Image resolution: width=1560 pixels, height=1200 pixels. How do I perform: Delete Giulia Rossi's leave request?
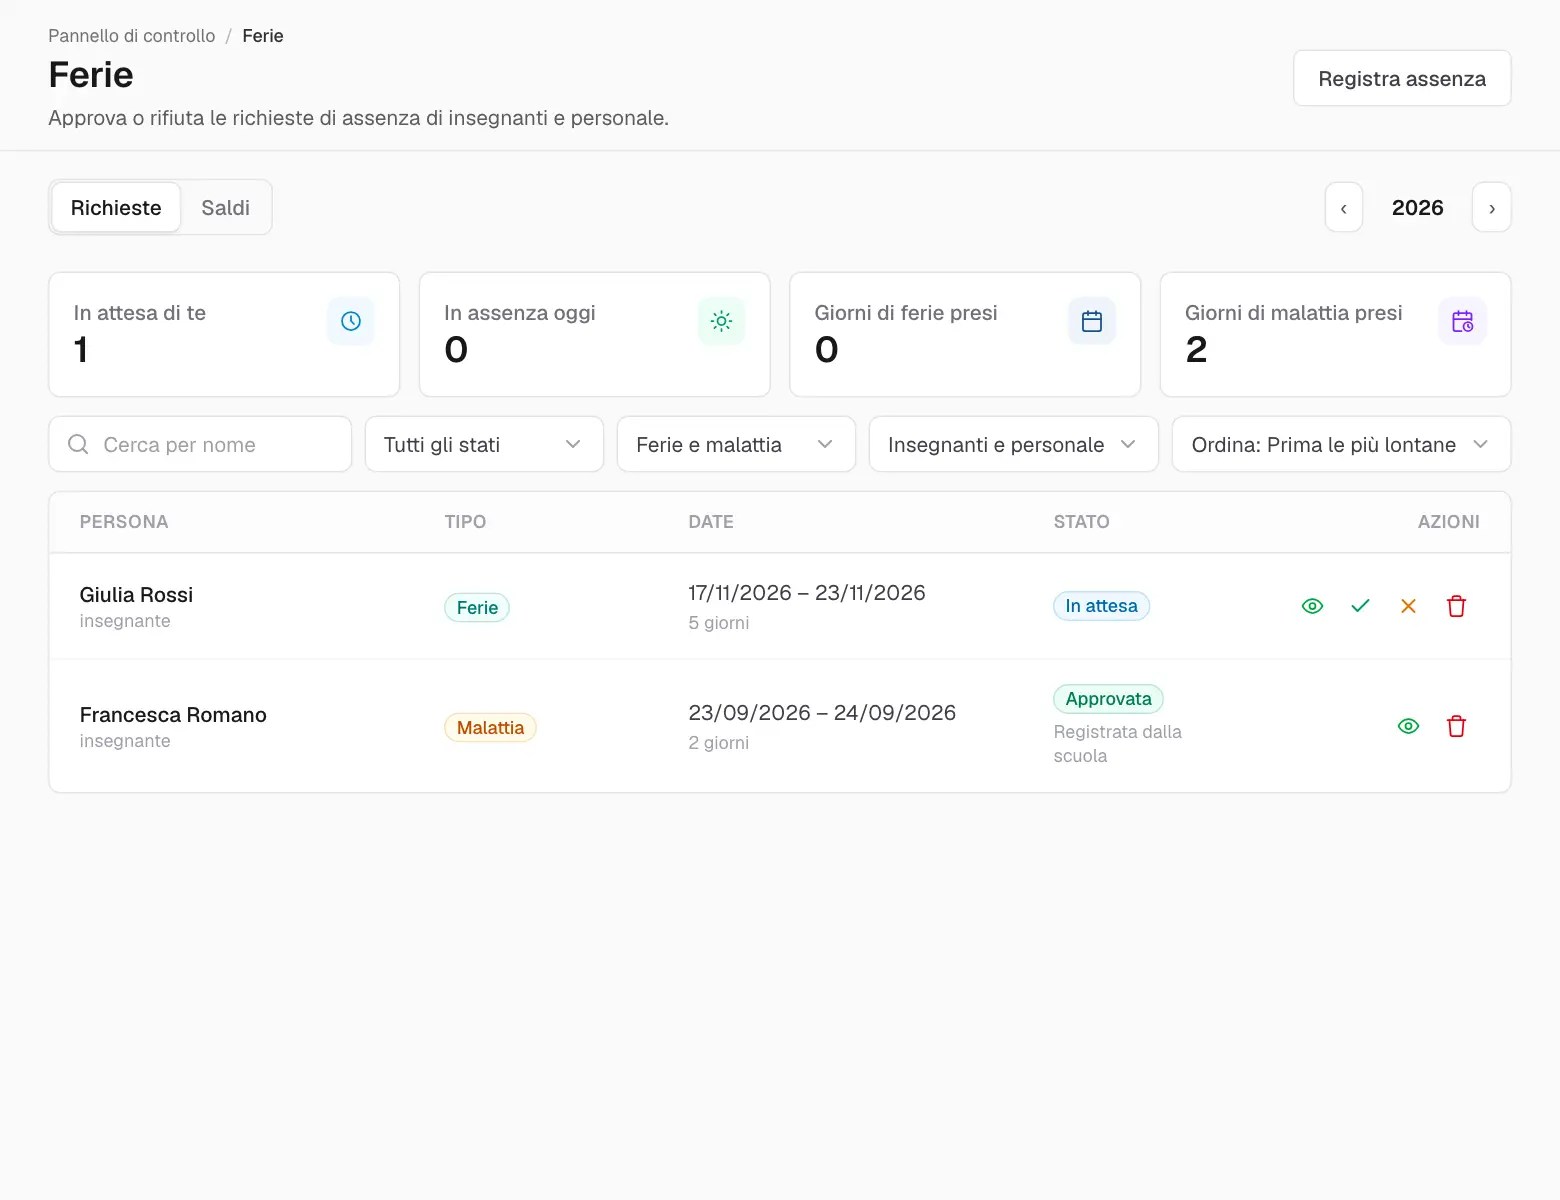pyautogui.click(x=1456, y=606)
